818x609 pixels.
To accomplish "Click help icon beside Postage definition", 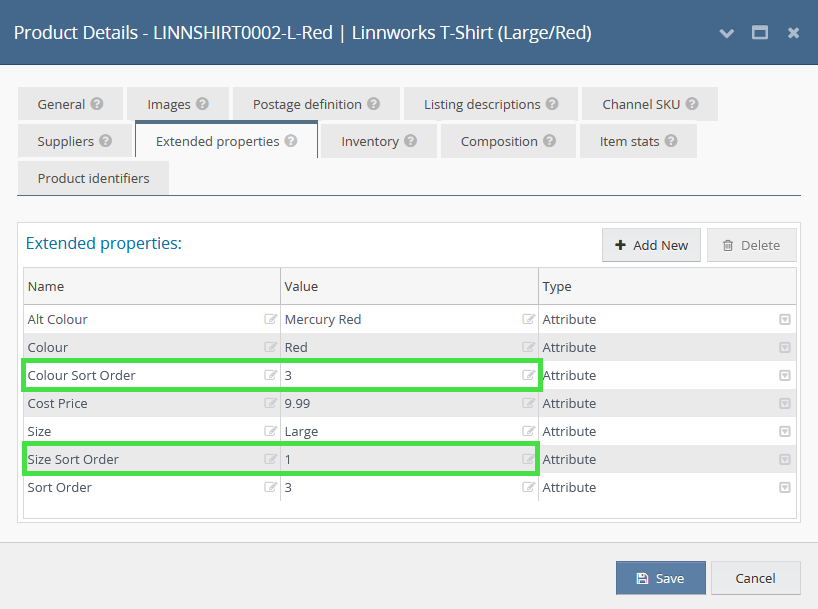I will click(373, 104).
